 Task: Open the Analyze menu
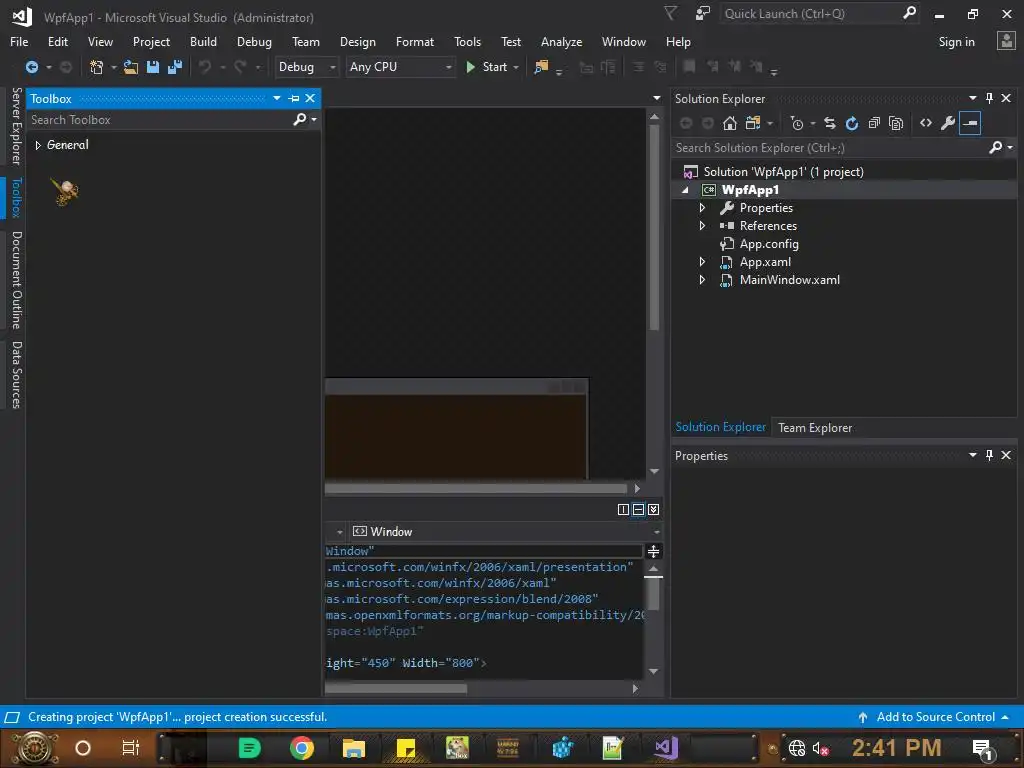[562, 42]
